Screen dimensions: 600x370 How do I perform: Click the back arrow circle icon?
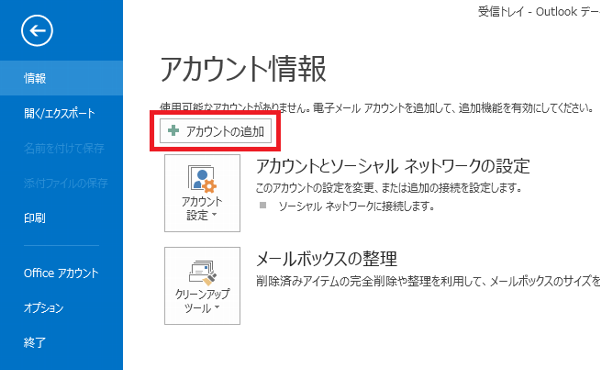37,31
